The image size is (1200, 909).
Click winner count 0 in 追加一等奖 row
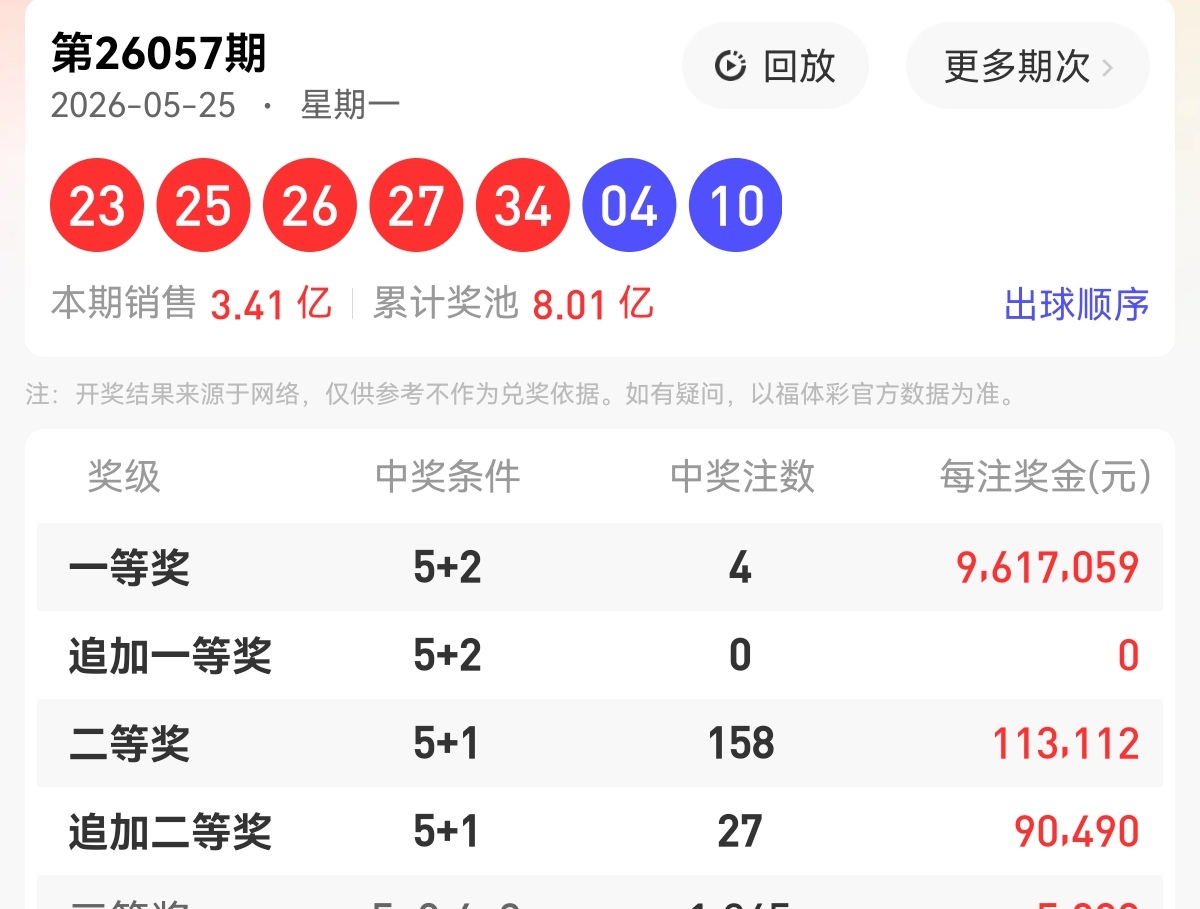coord(740,657)
